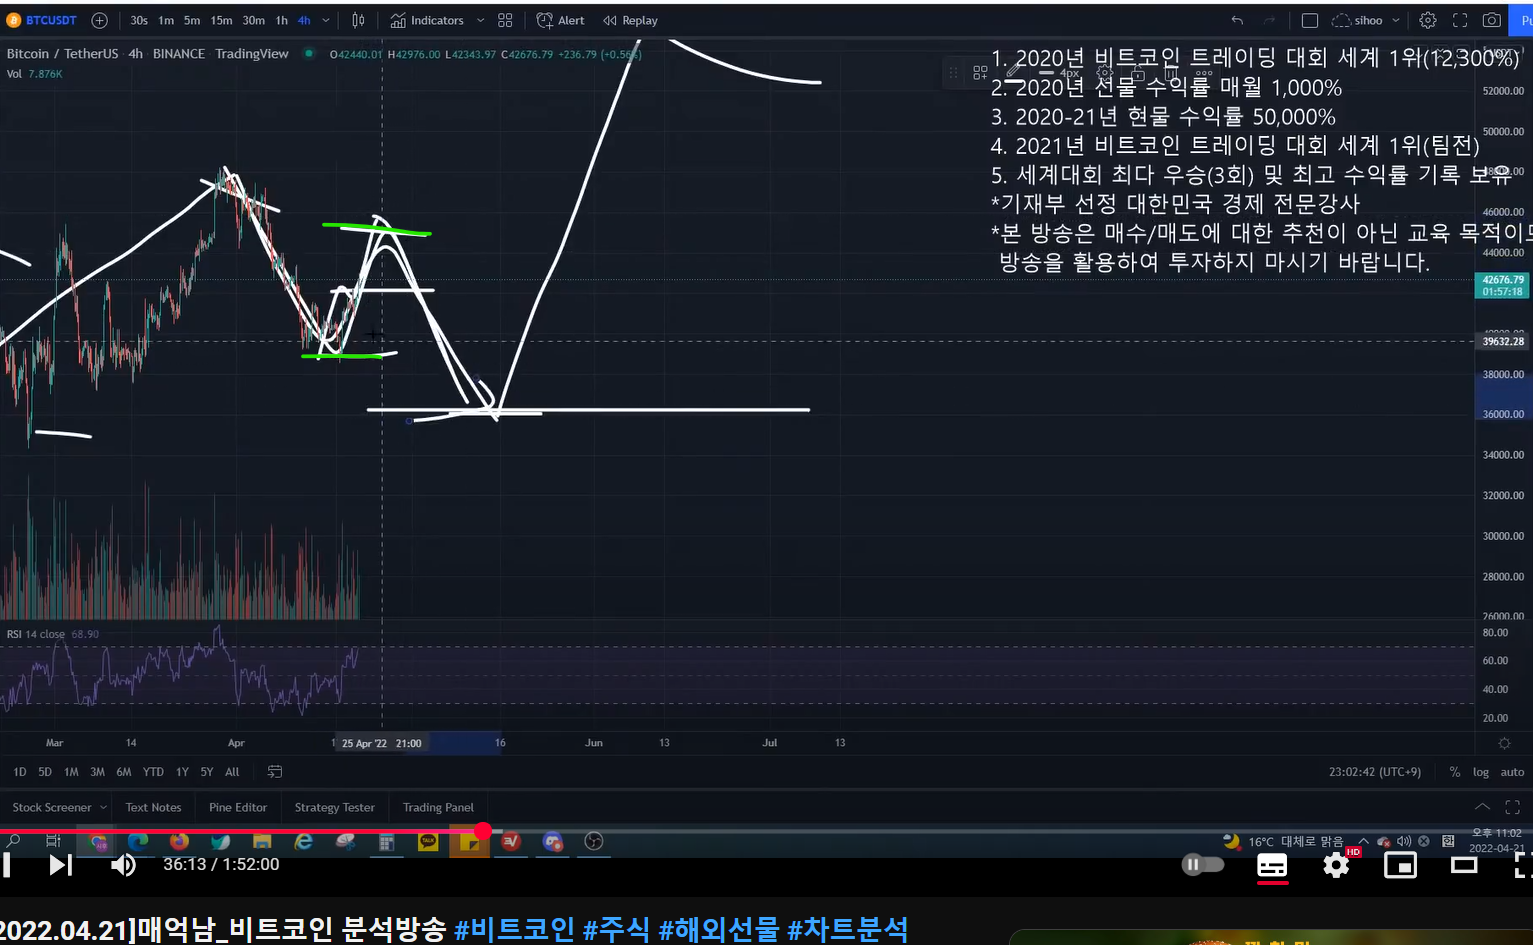Screen dimensions: 1533x945
Task: Create an Alert
Action: click(x=561, y=20)
